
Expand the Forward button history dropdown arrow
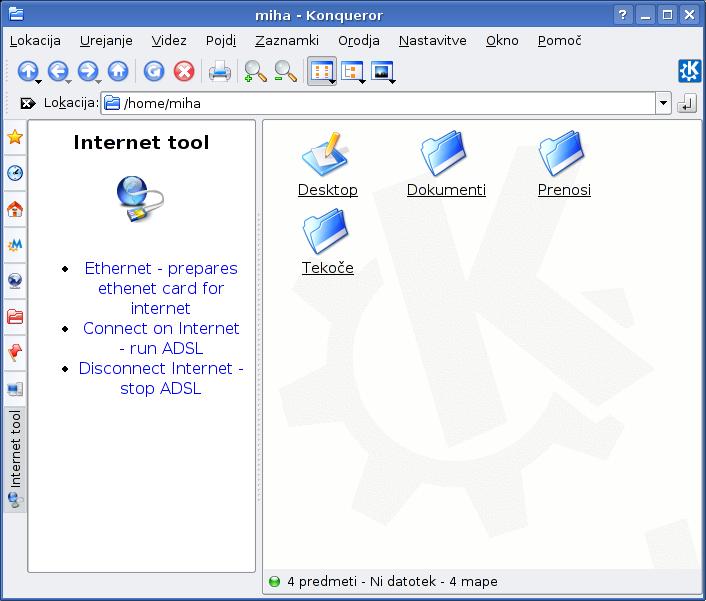point(98,81)
